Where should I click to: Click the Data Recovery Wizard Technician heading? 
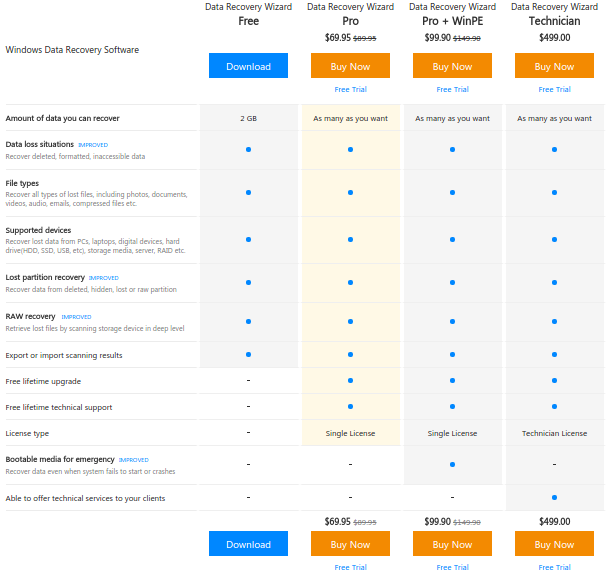coord(554,14)
